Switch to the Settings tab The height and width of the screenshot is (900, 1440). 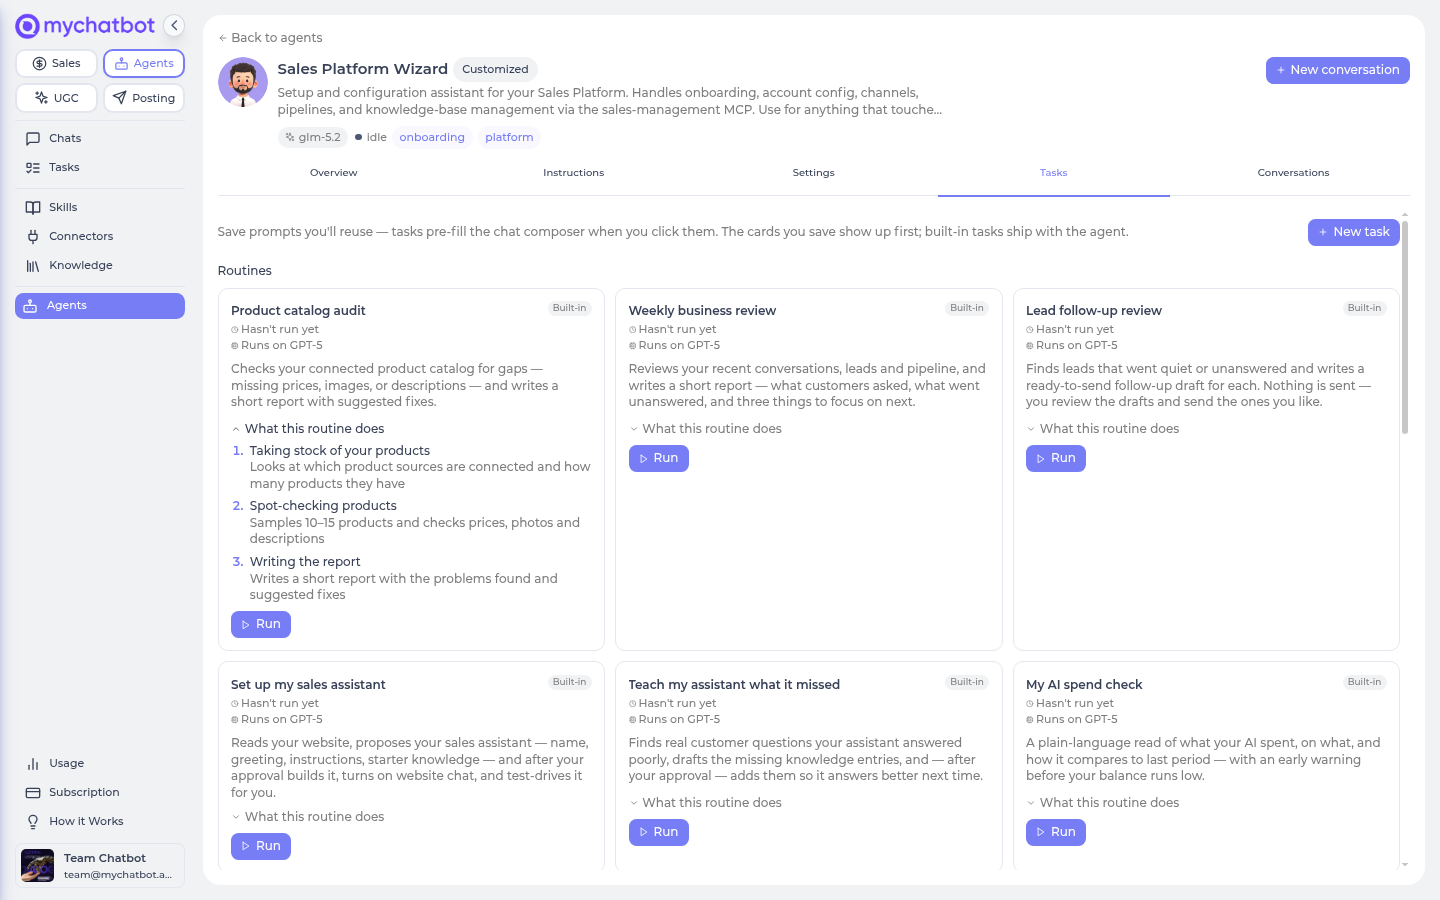click(814, 173)
